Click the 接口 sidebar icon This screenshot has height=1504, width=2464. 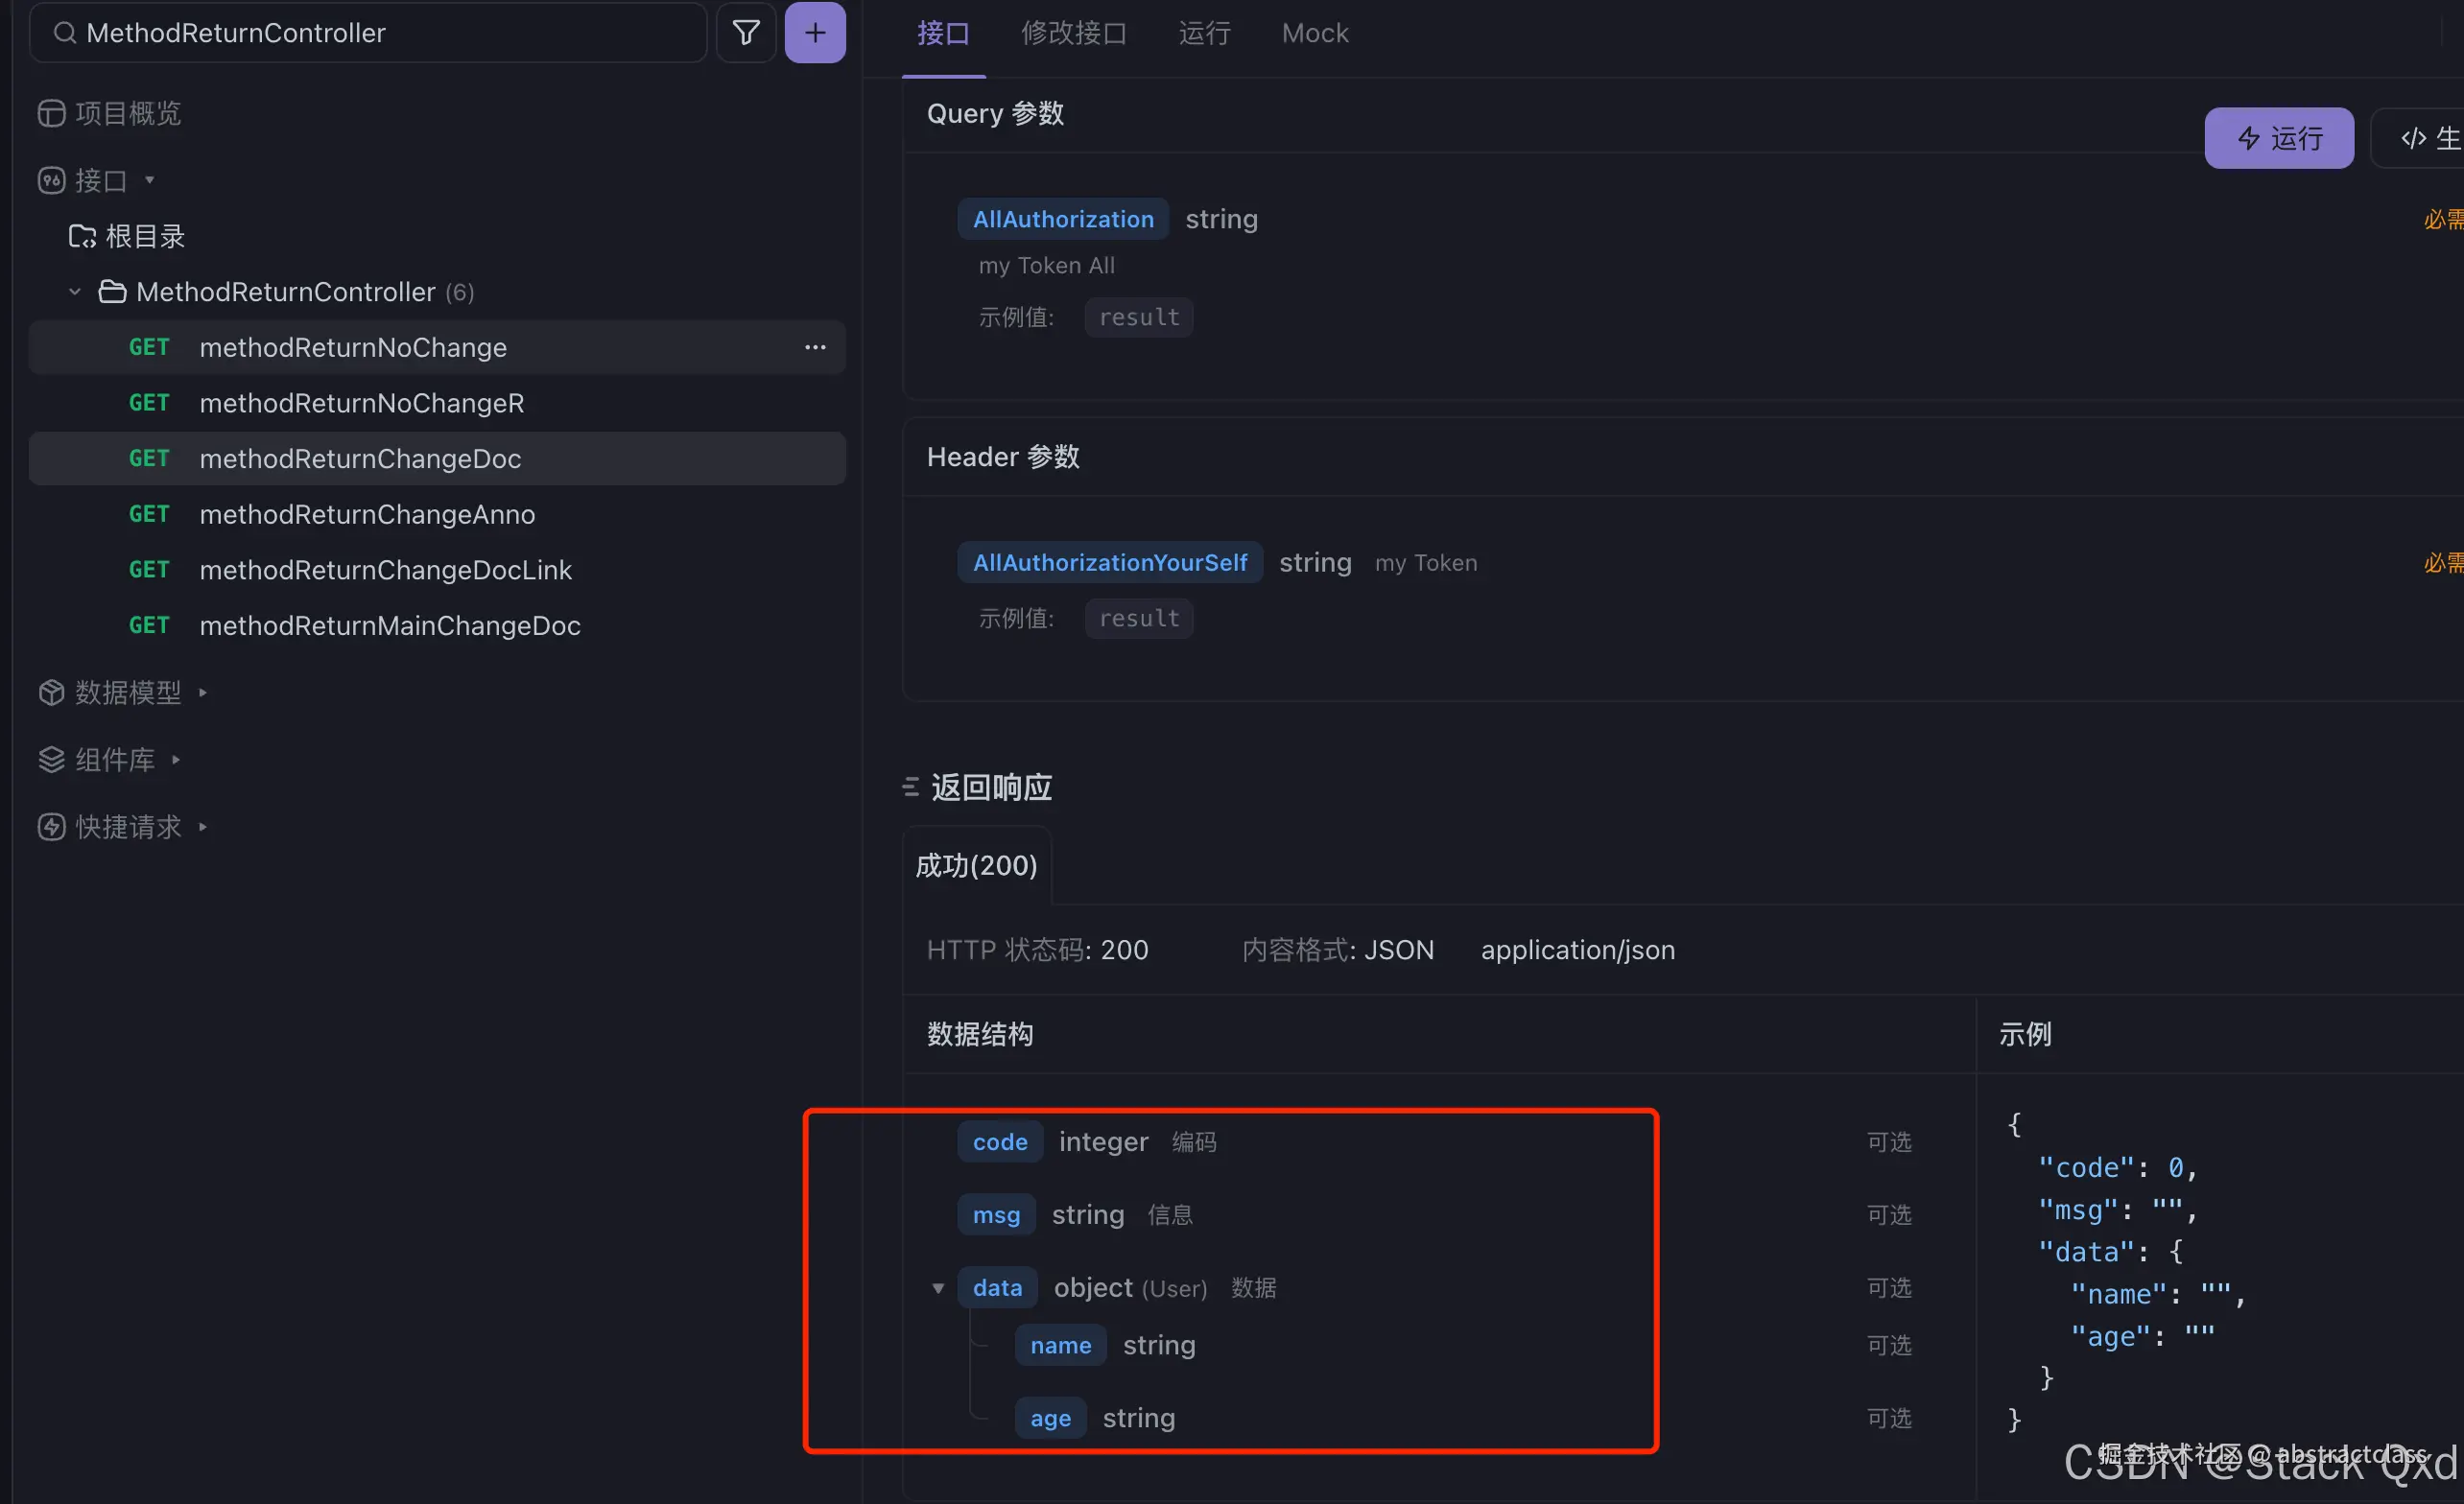51,180
